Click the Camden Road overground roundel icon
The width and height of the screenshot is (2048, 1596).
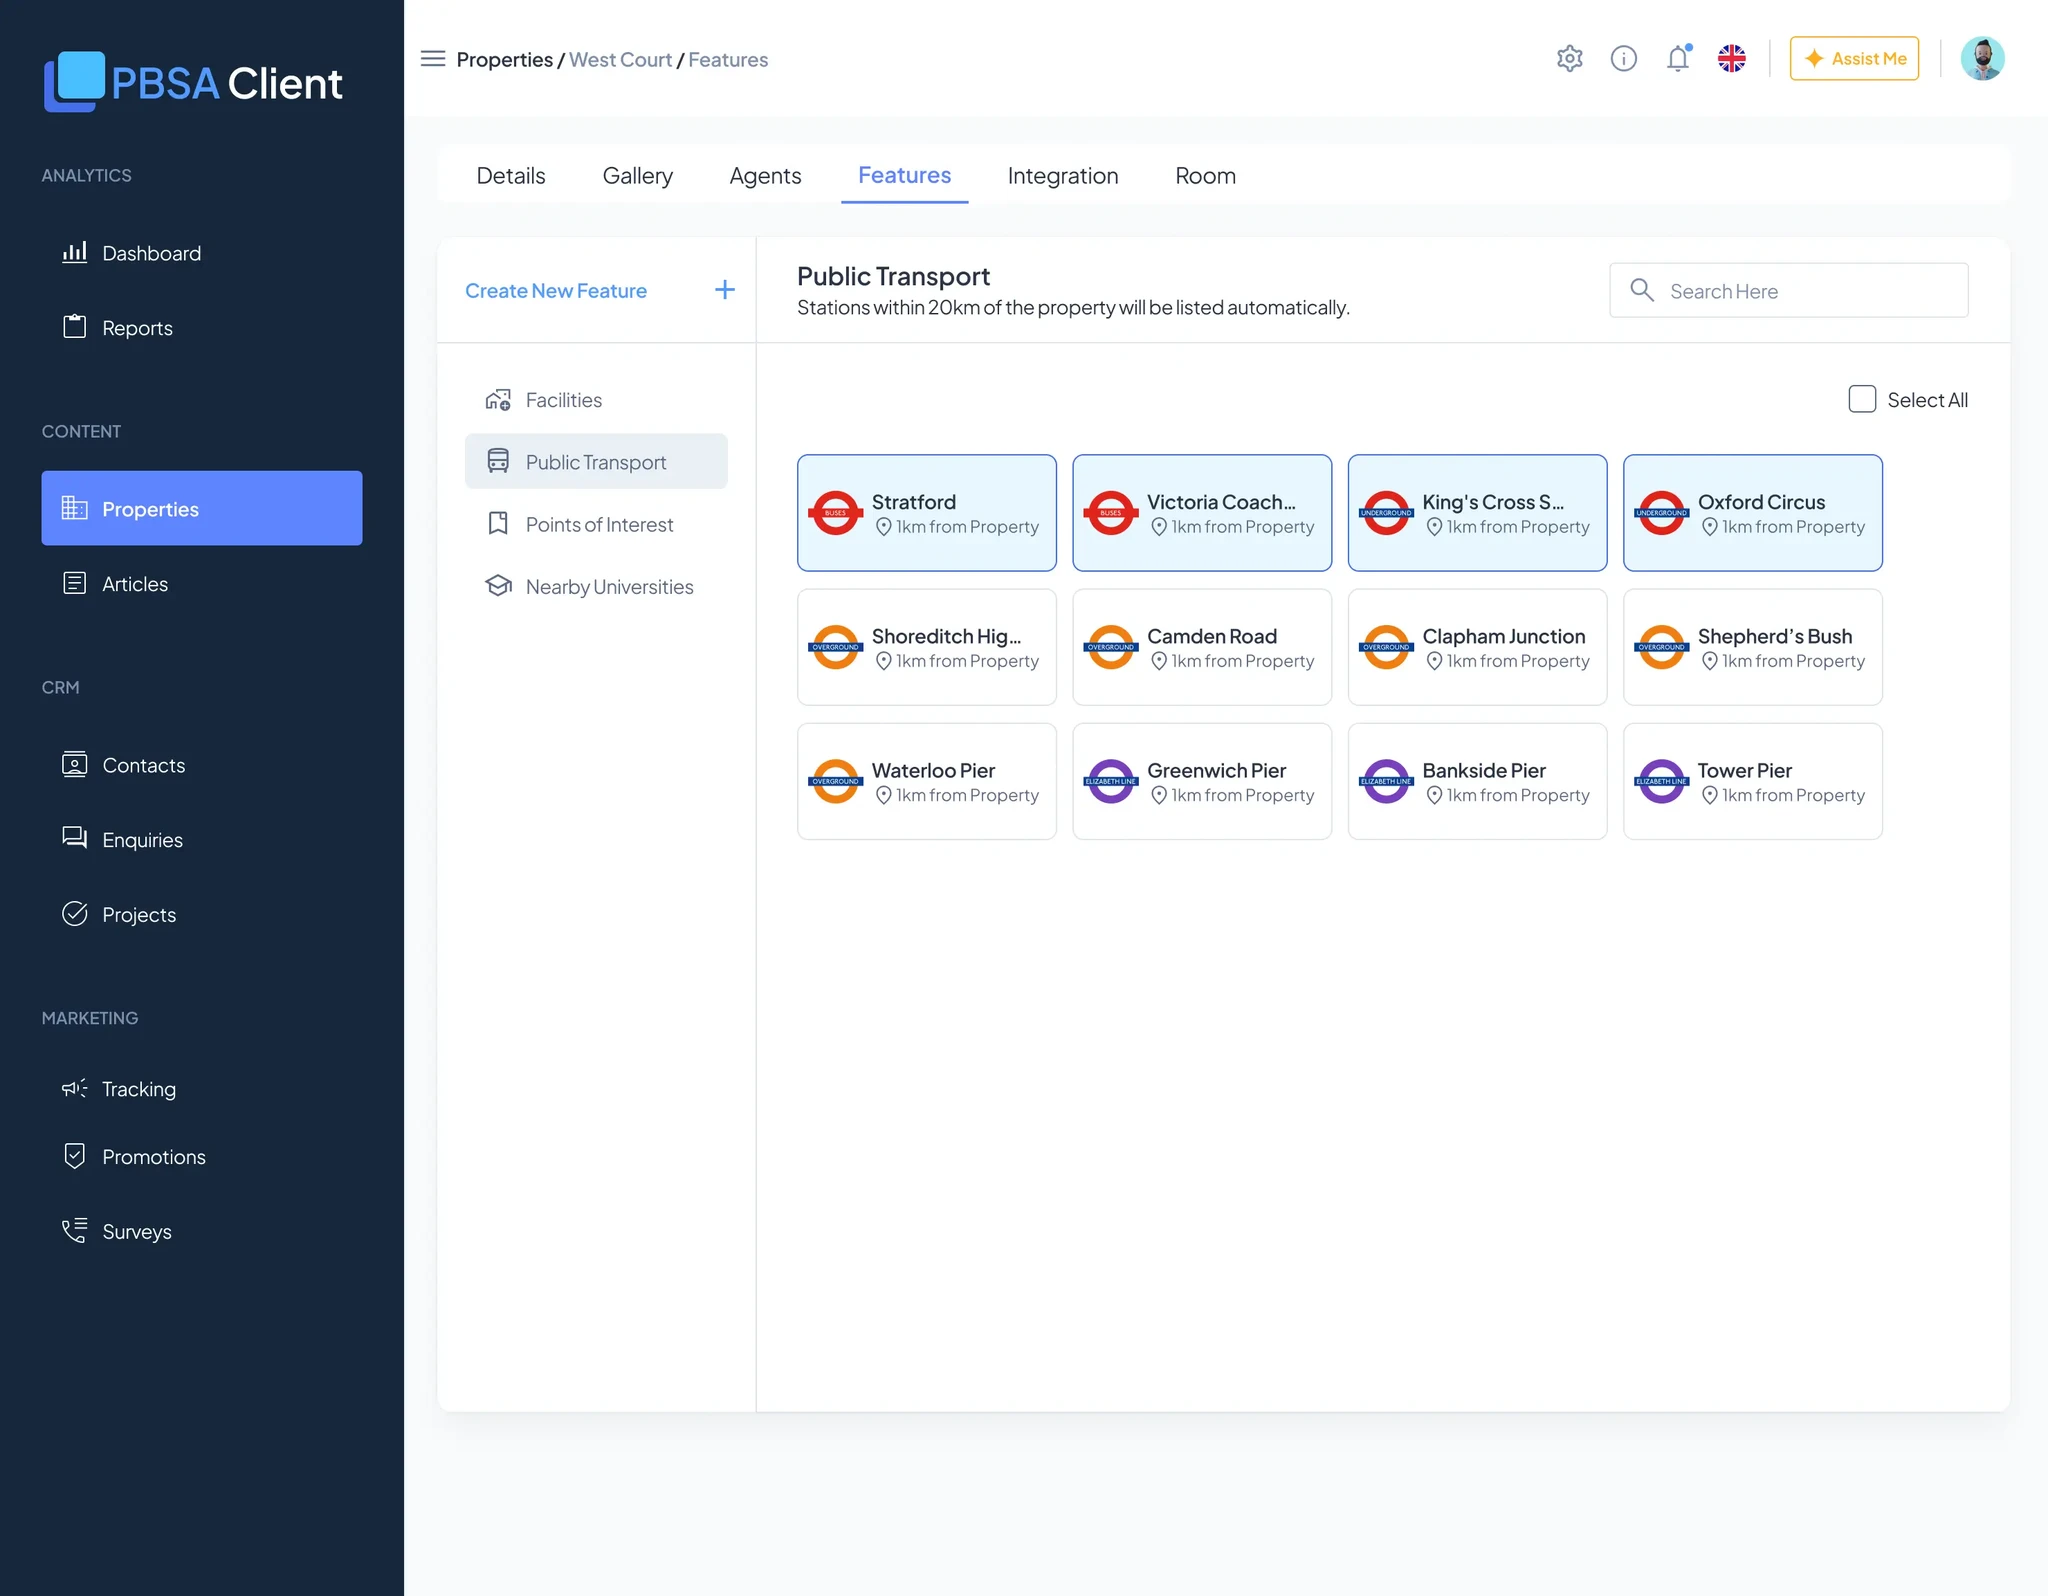(x=1110, y=647)
